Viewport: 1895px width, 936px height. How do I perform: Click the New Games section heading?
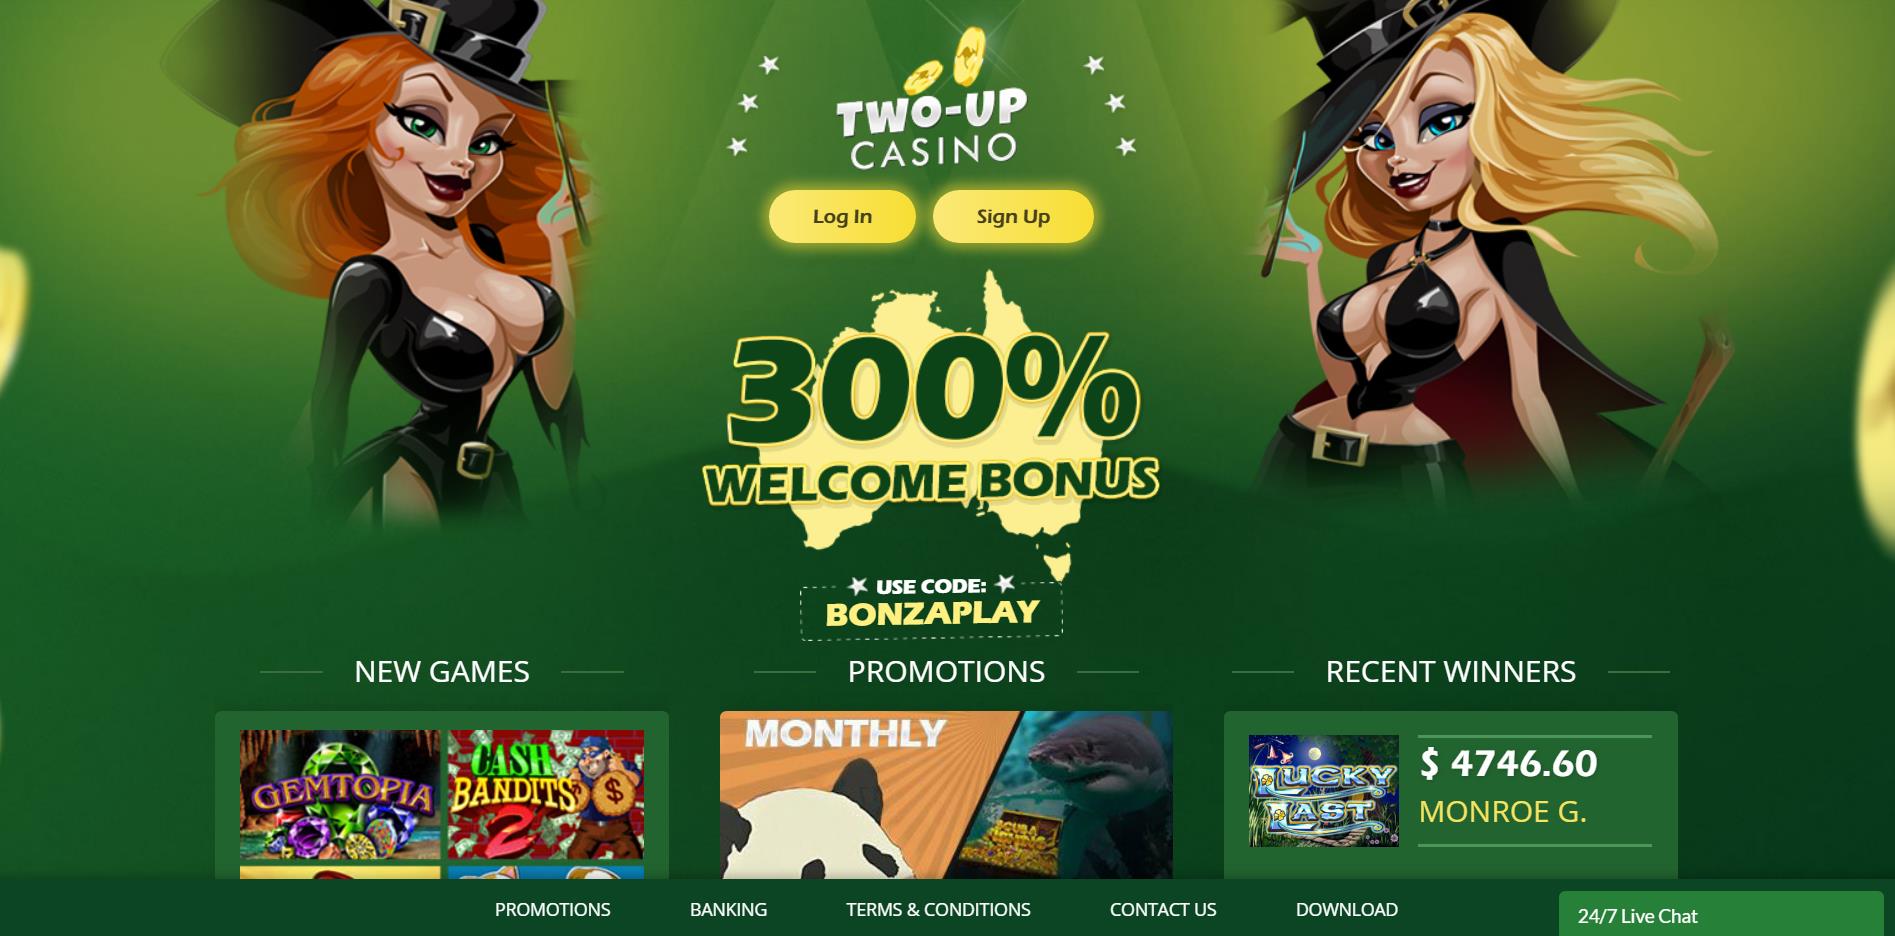(442, 672)
